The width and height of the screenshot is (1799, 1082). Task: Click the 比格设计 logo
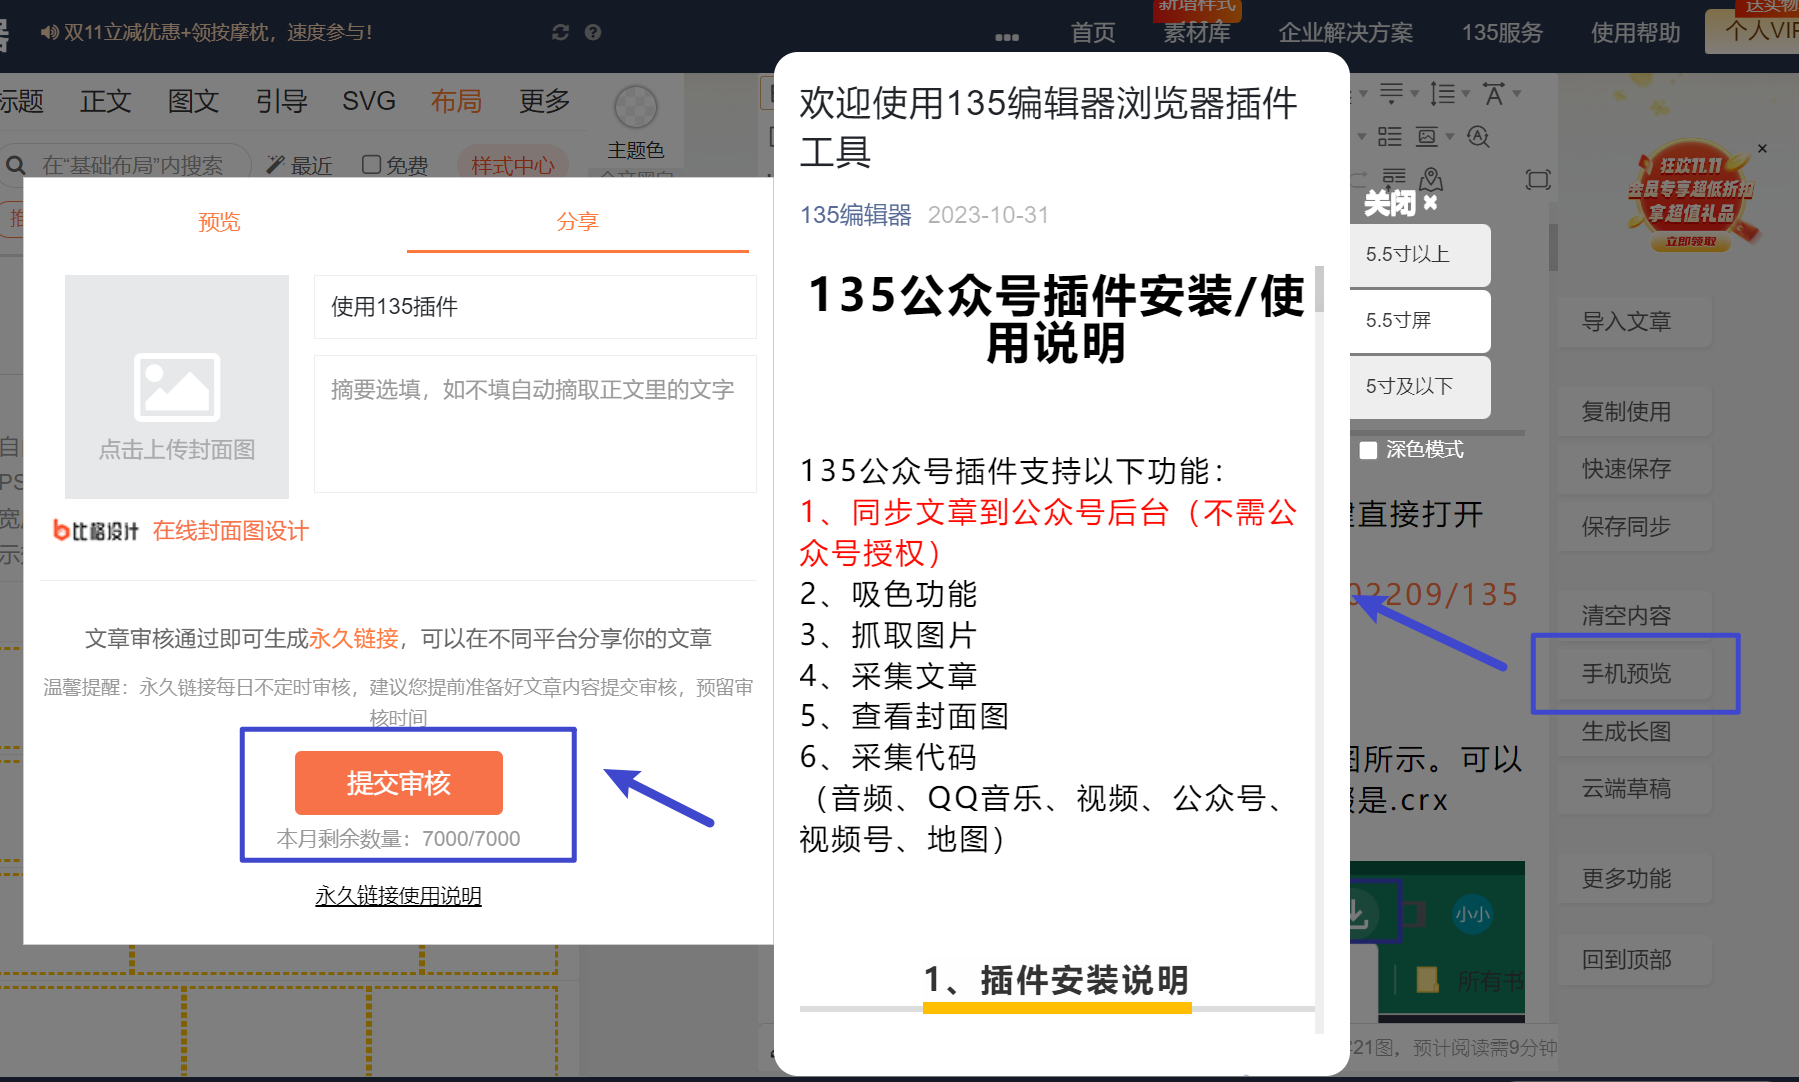tap(96, 531)
